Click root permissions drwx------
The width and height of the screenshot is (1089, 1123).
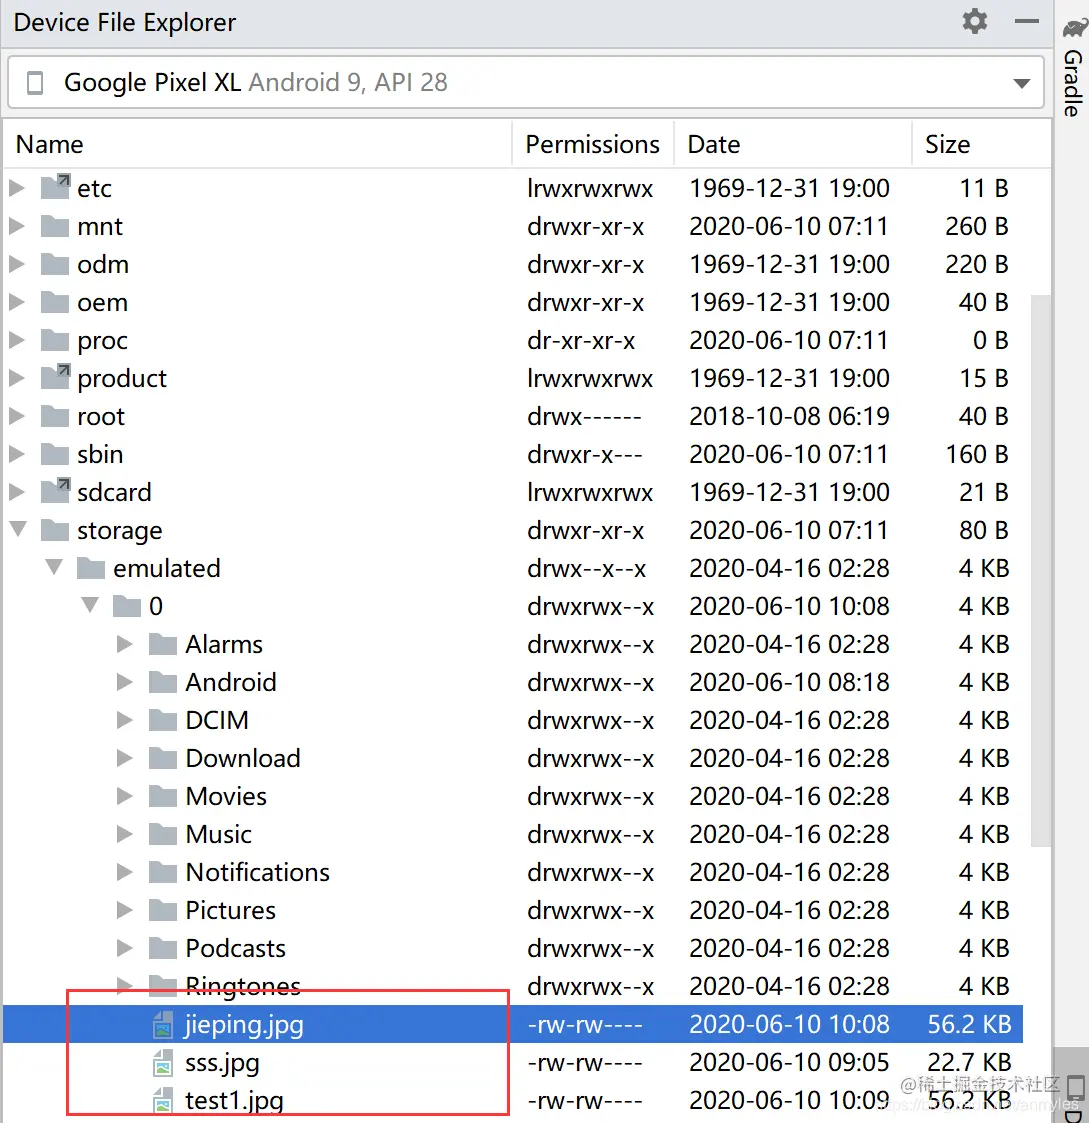[584, 416]
